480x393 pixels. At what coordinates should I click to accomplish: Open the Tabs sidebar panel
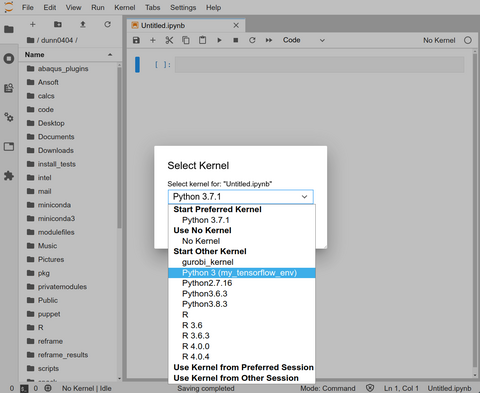pos(9,147)
